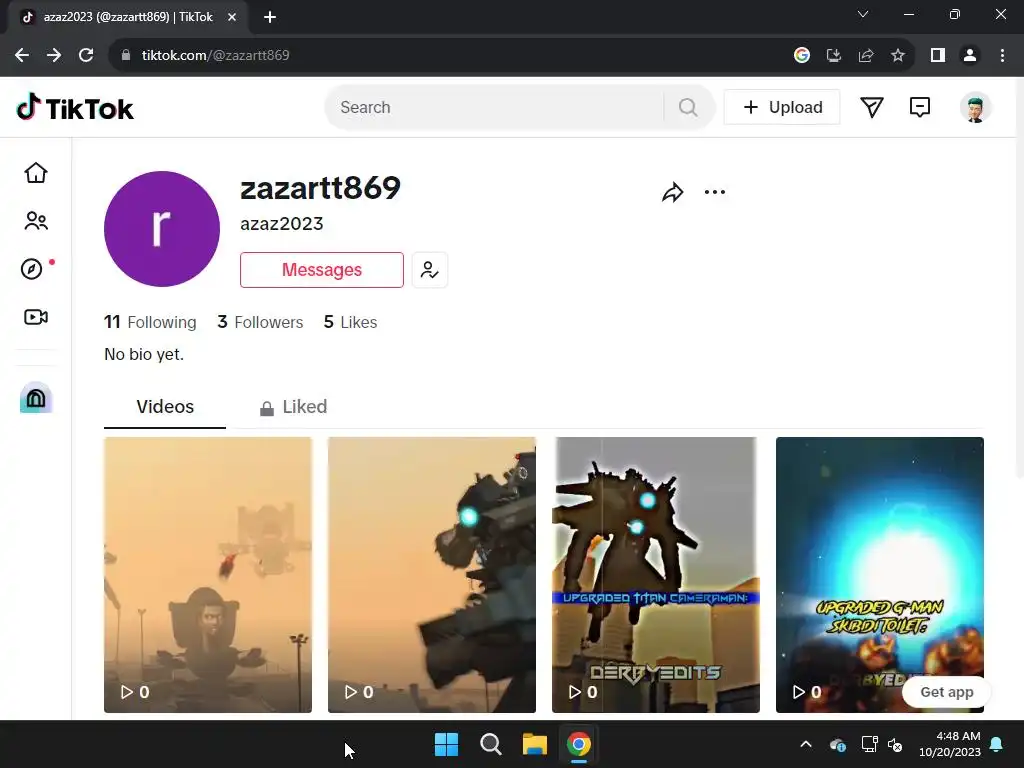
Task: Click the muted volume tray icon
Action: [x=895, y=744]
